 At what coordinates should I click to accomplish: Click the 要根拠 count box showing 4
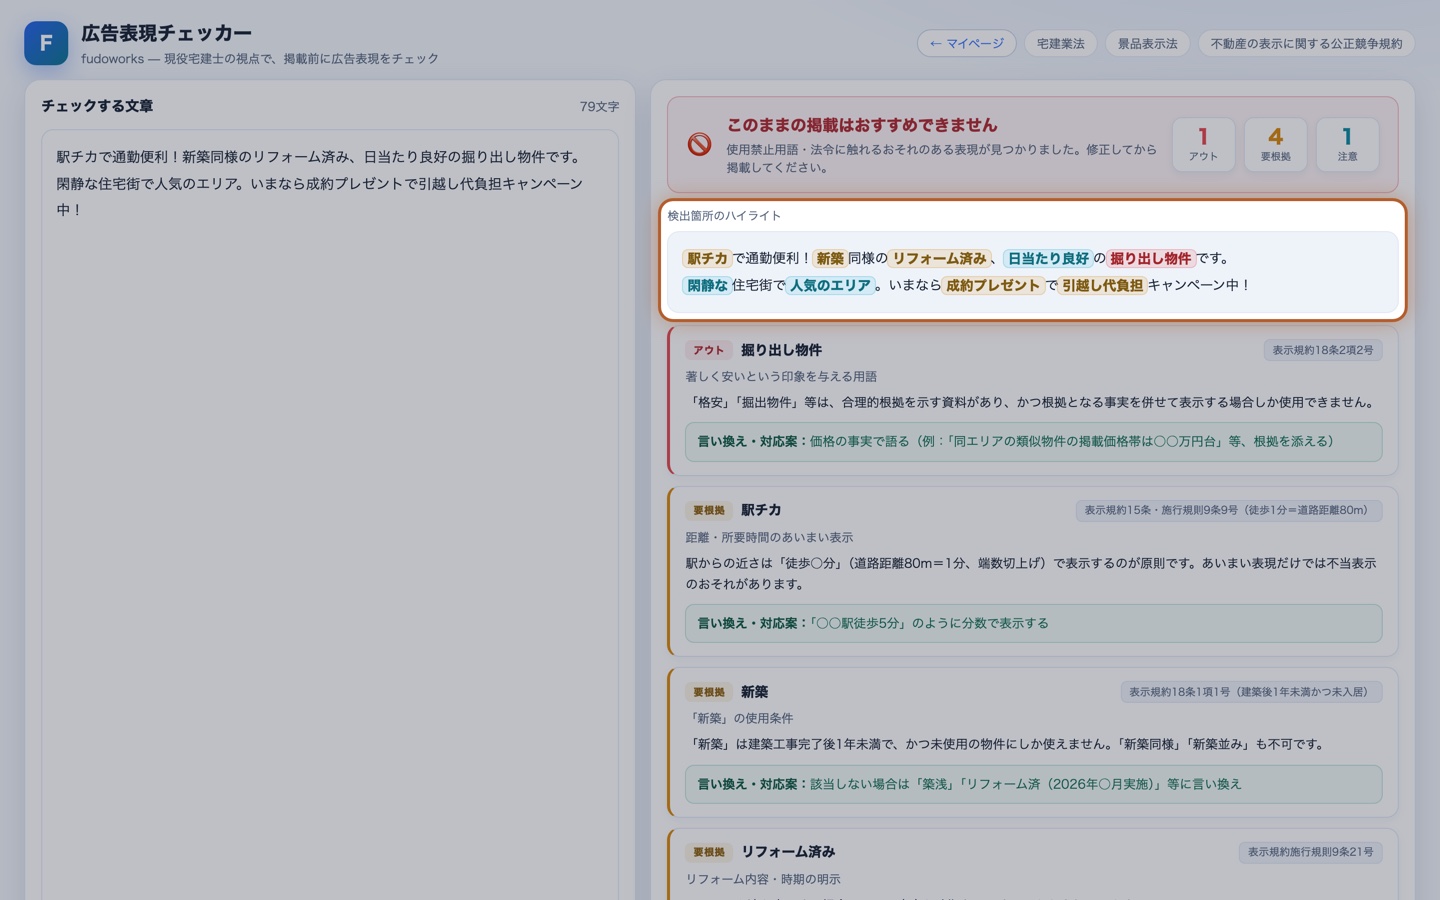point(1275,145)
